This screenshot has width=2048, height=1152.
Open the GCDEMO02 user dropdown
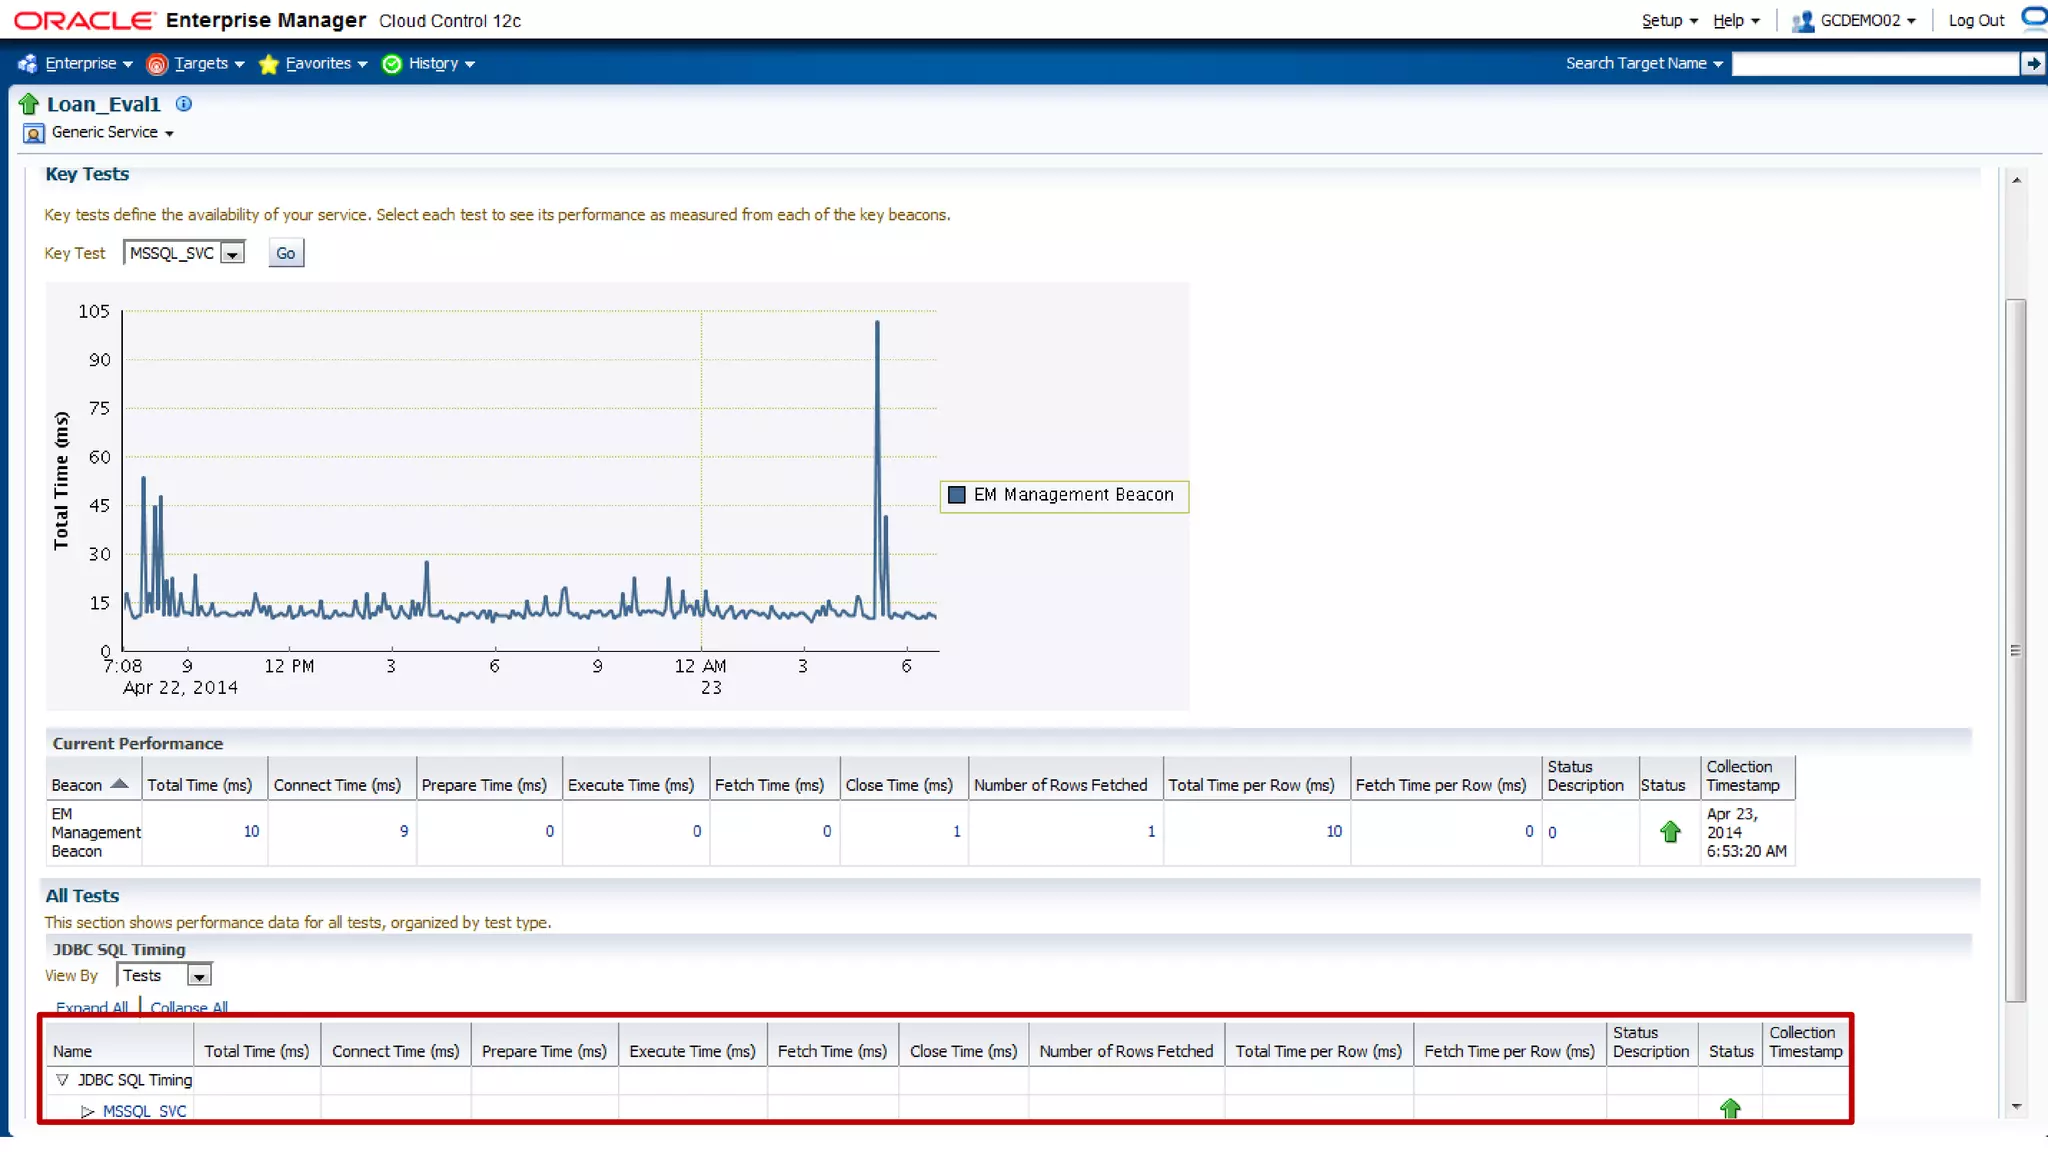pyautogui.click(x=1867, y=20)
